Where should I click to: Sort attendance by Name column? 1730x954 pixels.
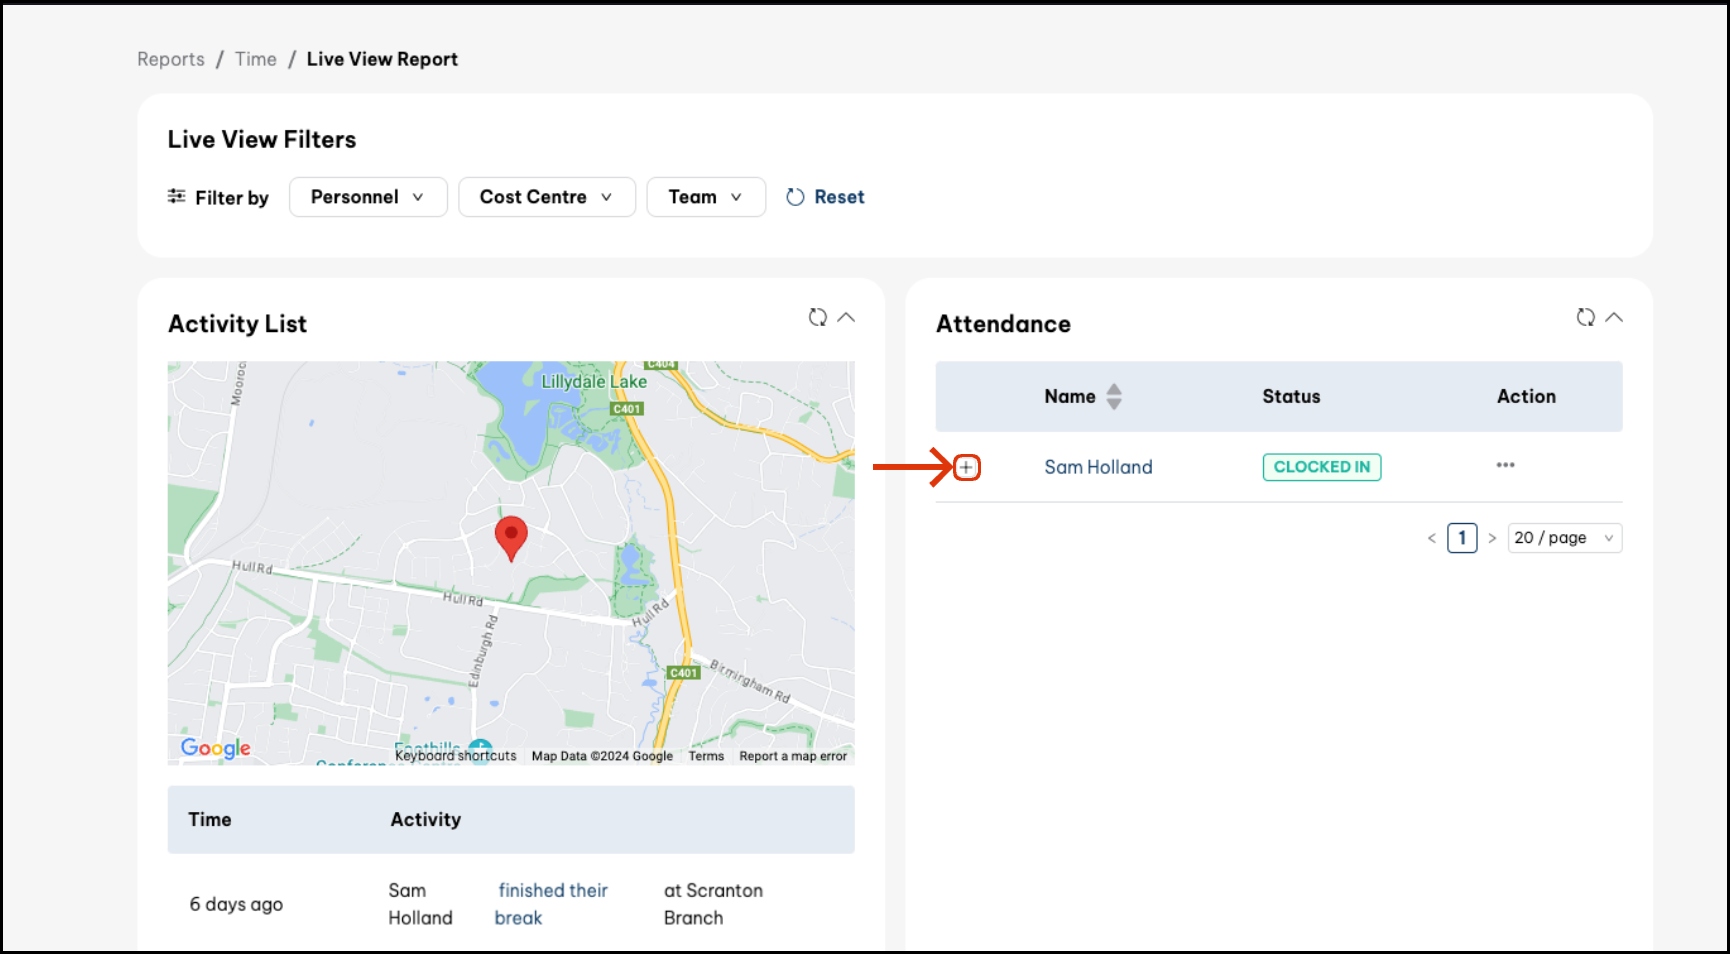point(1113,397)
